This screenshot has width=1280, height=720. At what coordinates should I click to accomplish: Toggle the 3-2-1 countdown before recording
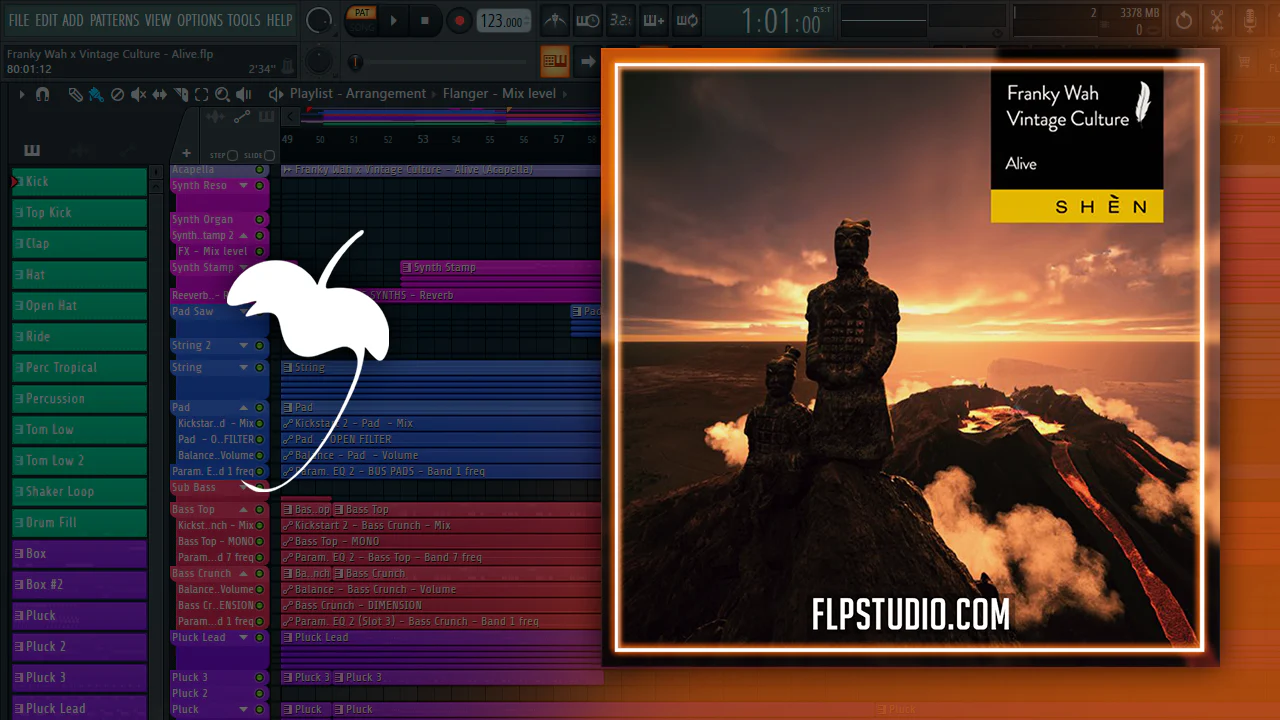621,20
